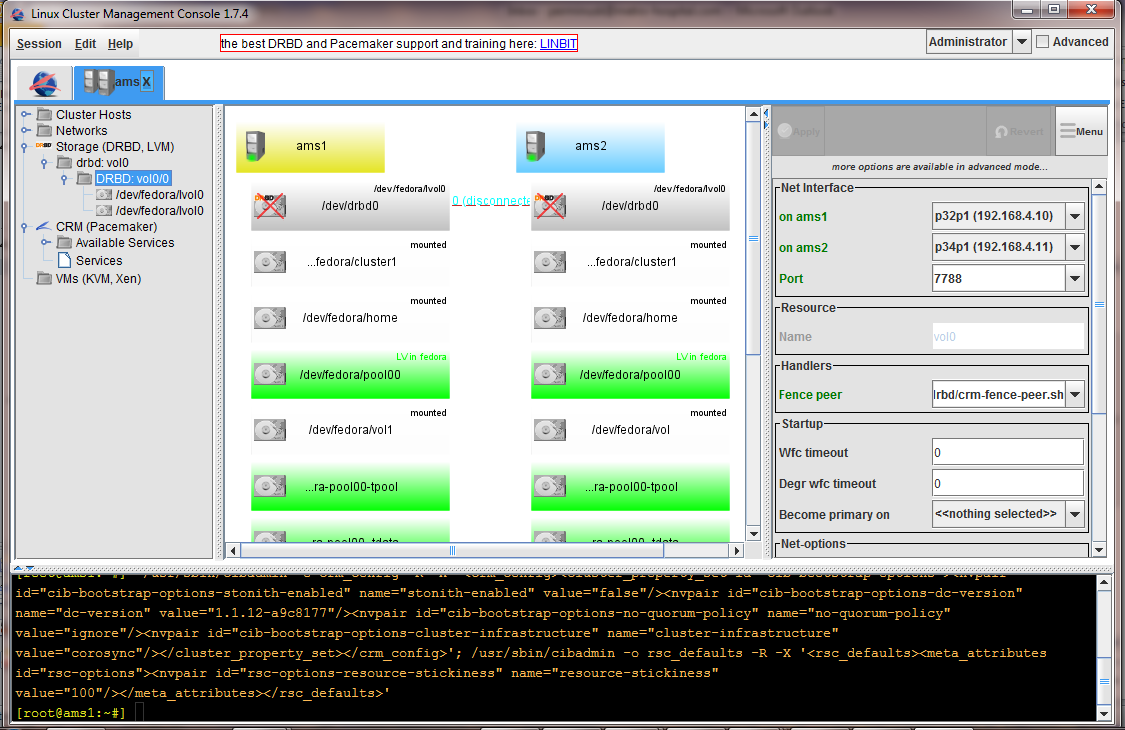Click the ams2 host server icon

pyautogui.click(x=536, y=146)
